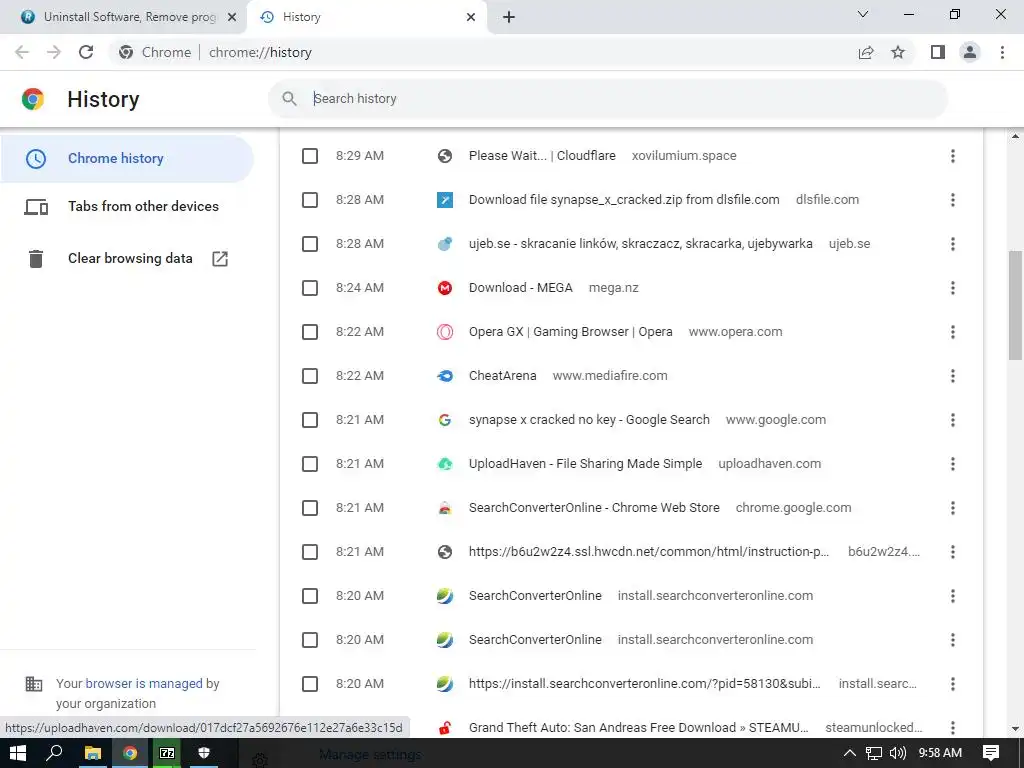Open more actions for Opera GX entry

click(x=953, y=332)
